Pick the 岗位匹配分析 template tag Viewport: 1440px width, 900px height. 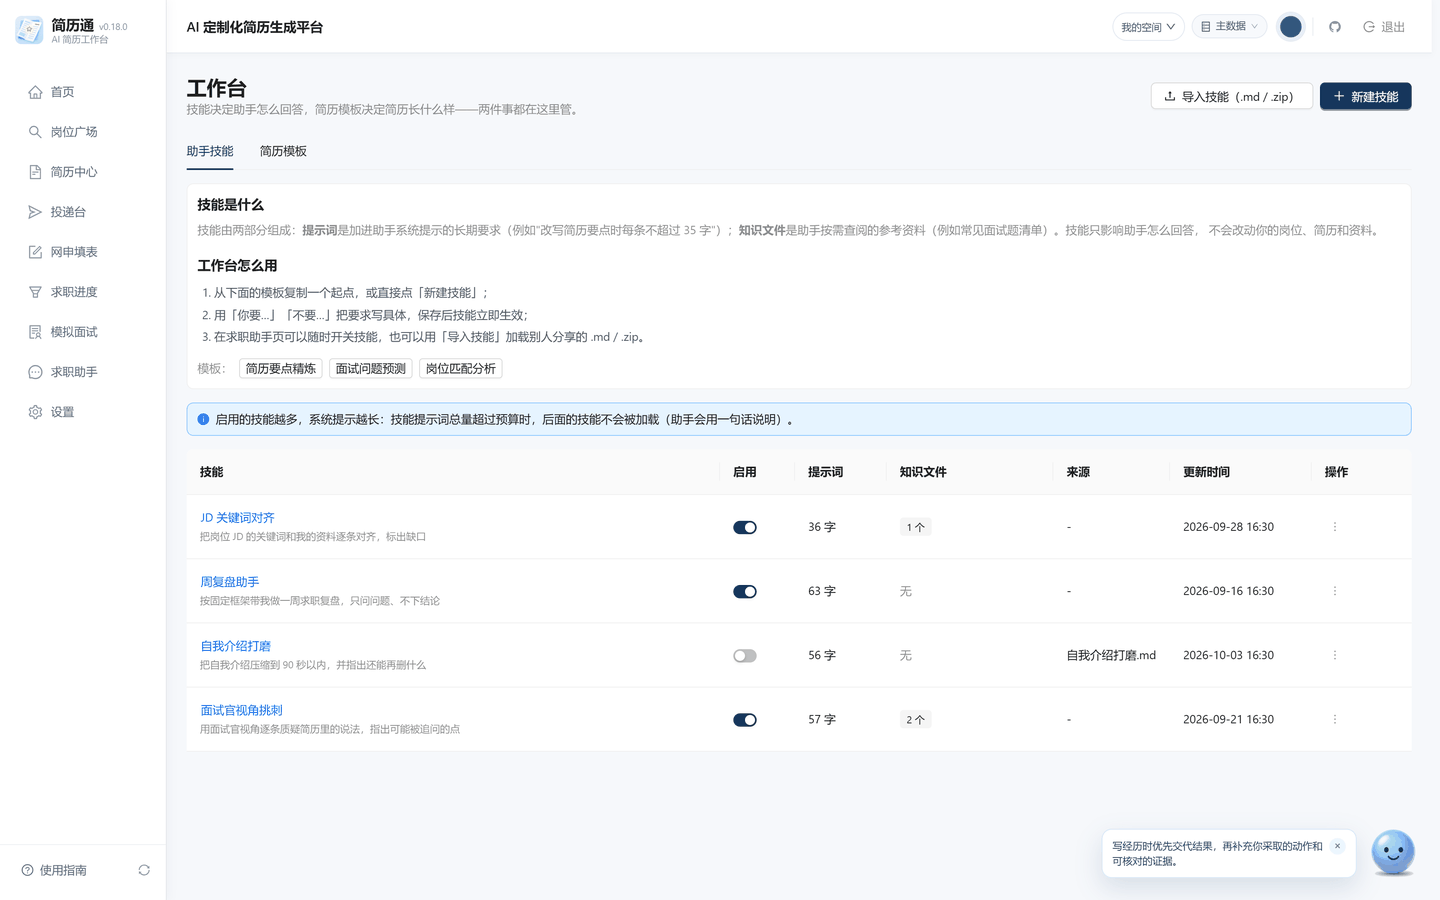[x=461, y=369]
